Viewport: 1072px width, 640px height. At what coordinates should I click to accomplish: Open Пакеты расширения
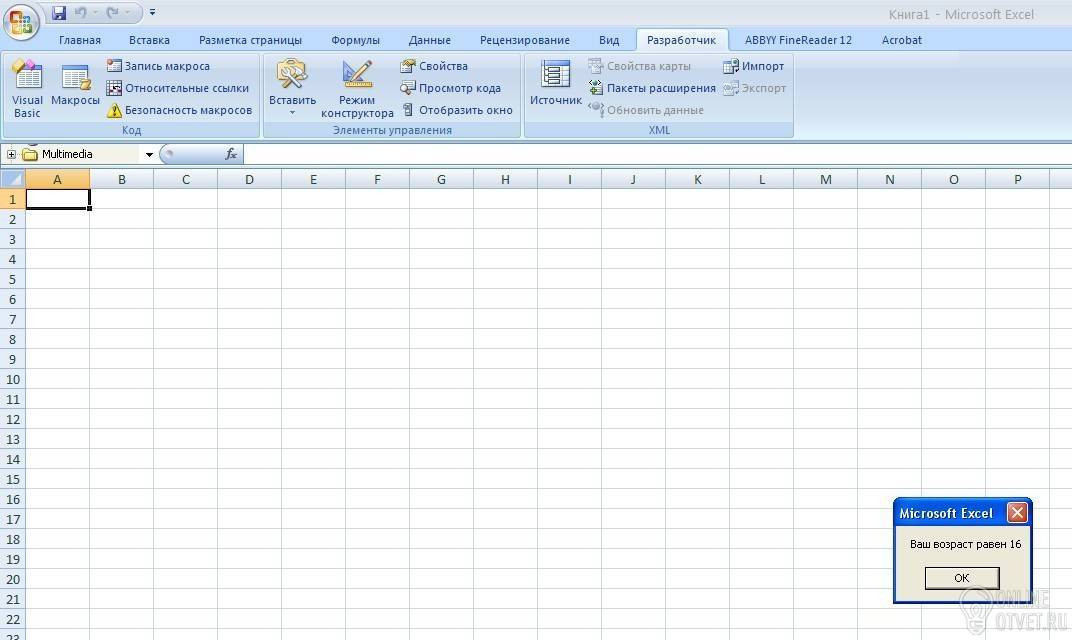coord(652,88)
